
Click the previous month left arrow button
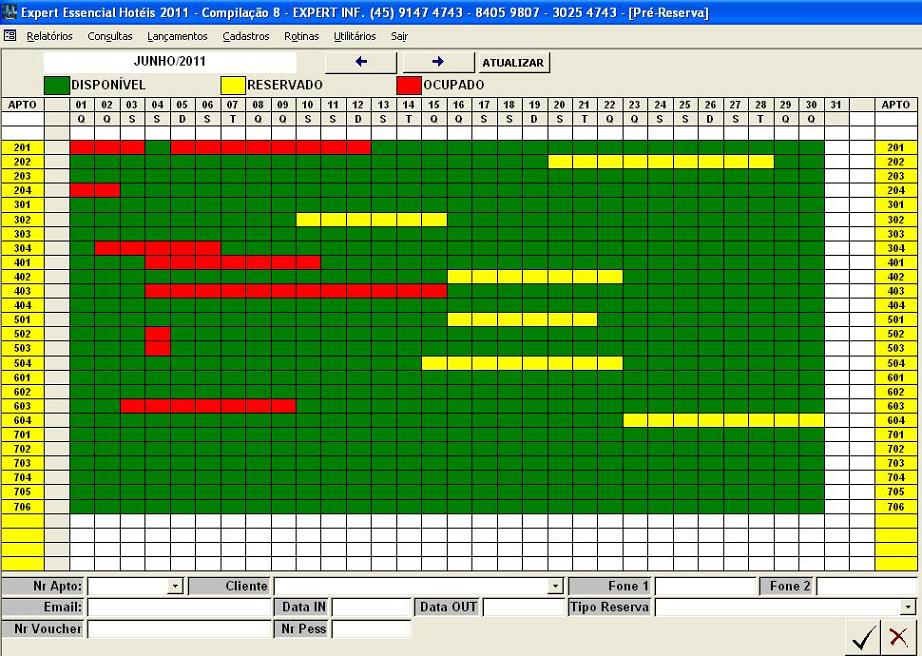(x=361, y=62)
